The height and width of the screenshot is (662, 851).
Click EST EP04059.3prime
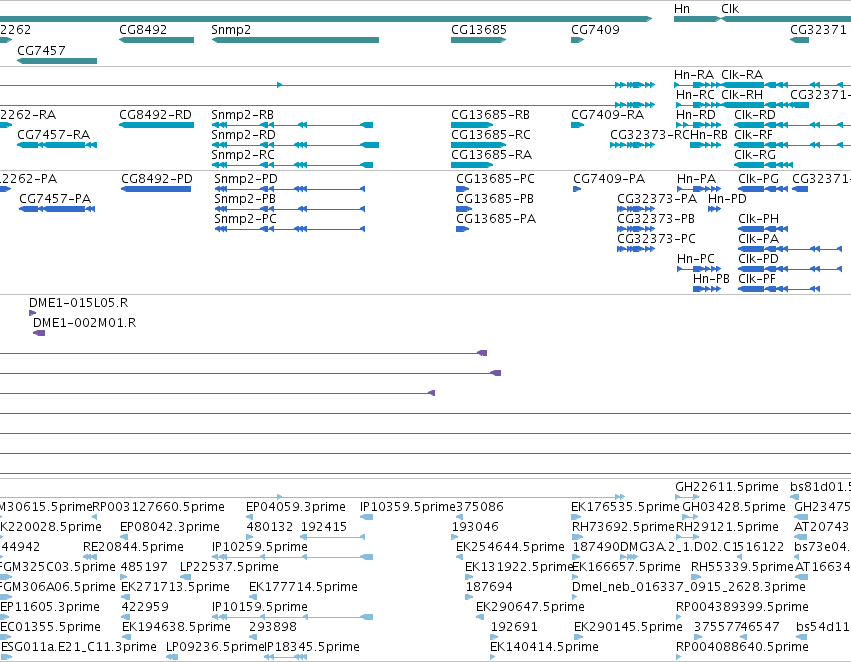(296, 507)
